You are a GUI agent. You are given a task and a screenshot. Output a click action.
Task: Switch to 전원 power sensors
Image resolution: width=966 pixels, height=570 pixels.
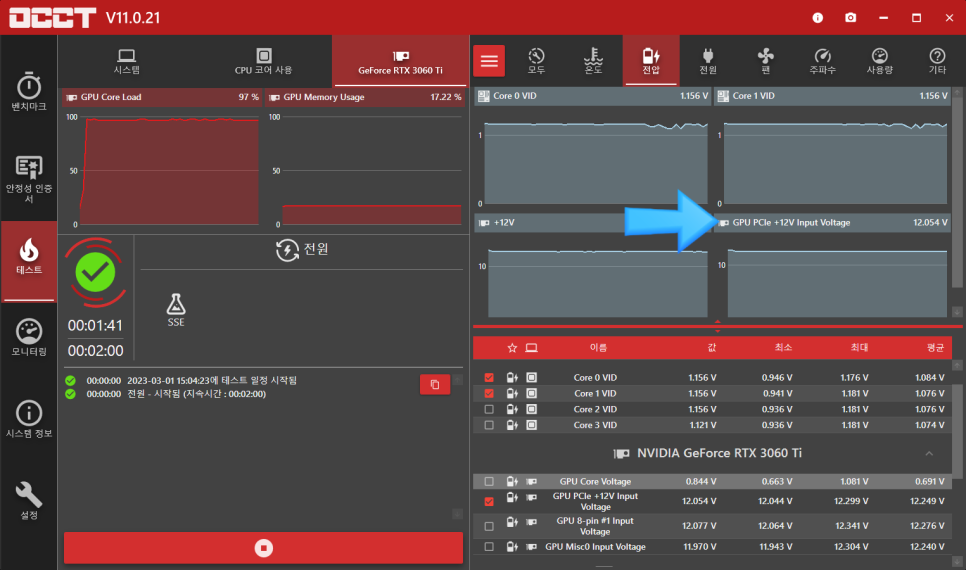708,62
